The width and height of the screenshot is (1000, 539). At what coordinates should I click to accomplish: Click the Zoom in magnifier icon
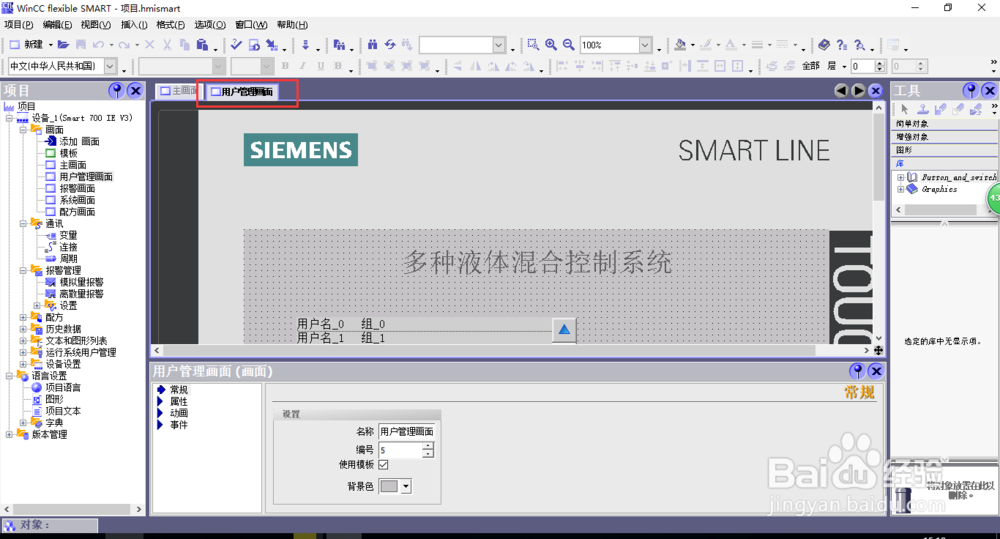(x=551, y=45)
